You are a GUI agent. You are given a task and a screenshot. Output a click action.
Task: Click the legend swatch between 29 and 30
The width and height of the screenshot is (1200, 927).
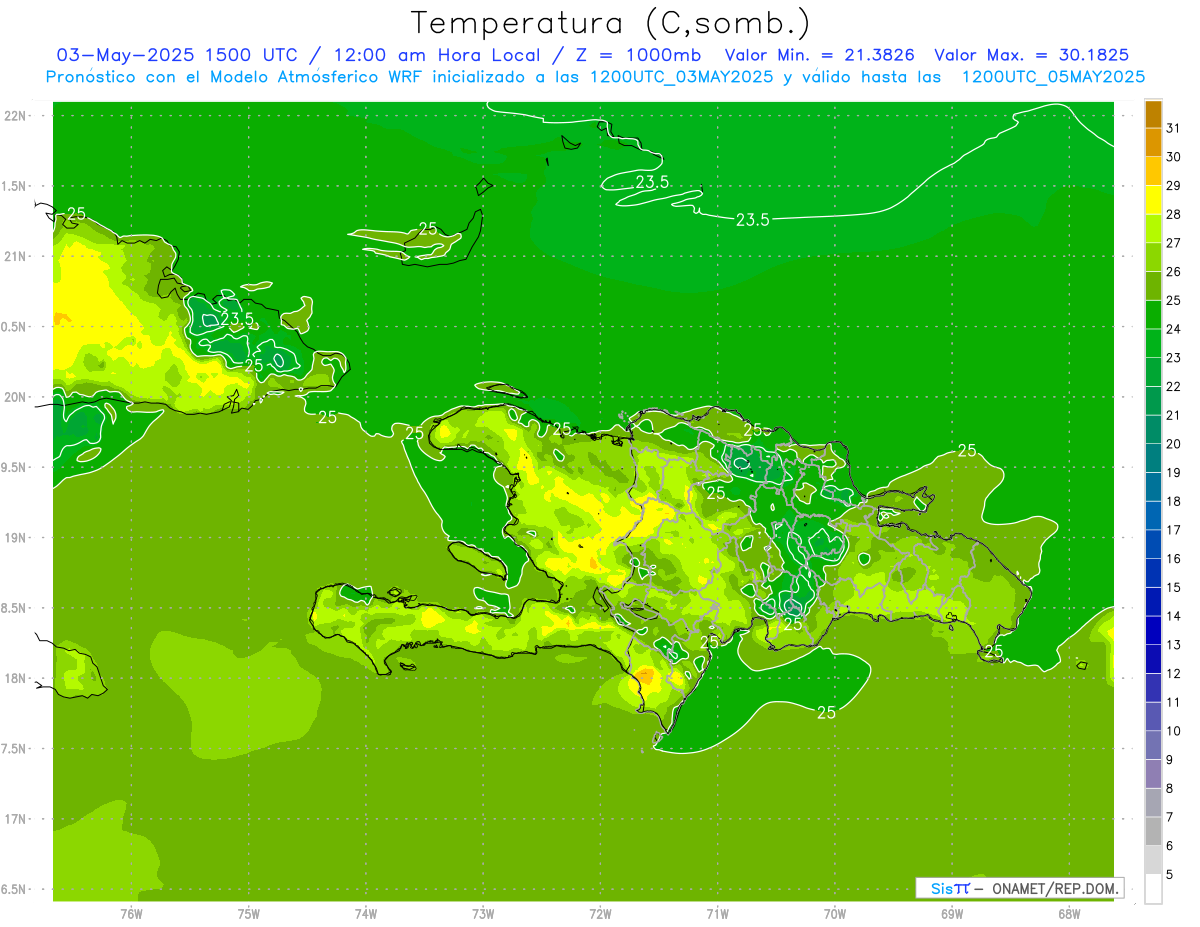[1153, 171]
